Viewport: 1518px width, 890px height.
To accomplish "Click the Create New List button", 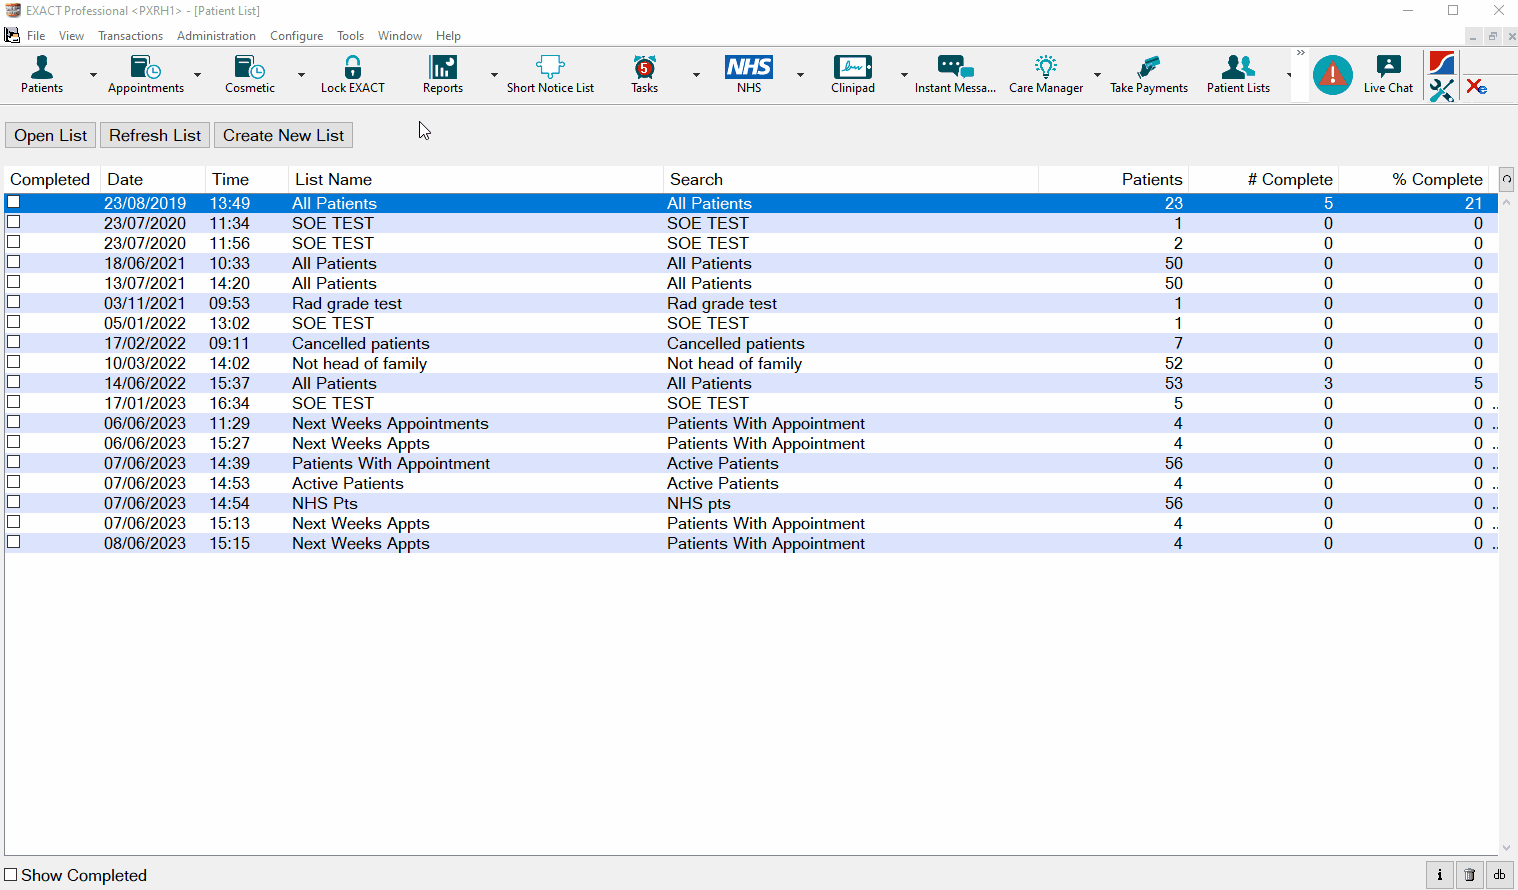I will [x=283, y=135].
